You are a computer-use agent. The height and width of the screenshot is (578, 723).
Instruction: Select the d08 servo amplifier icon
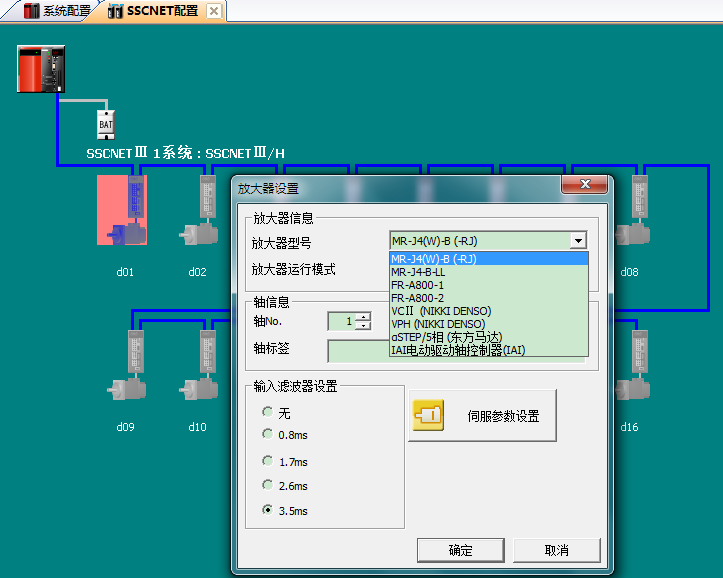tap(632, 212)
